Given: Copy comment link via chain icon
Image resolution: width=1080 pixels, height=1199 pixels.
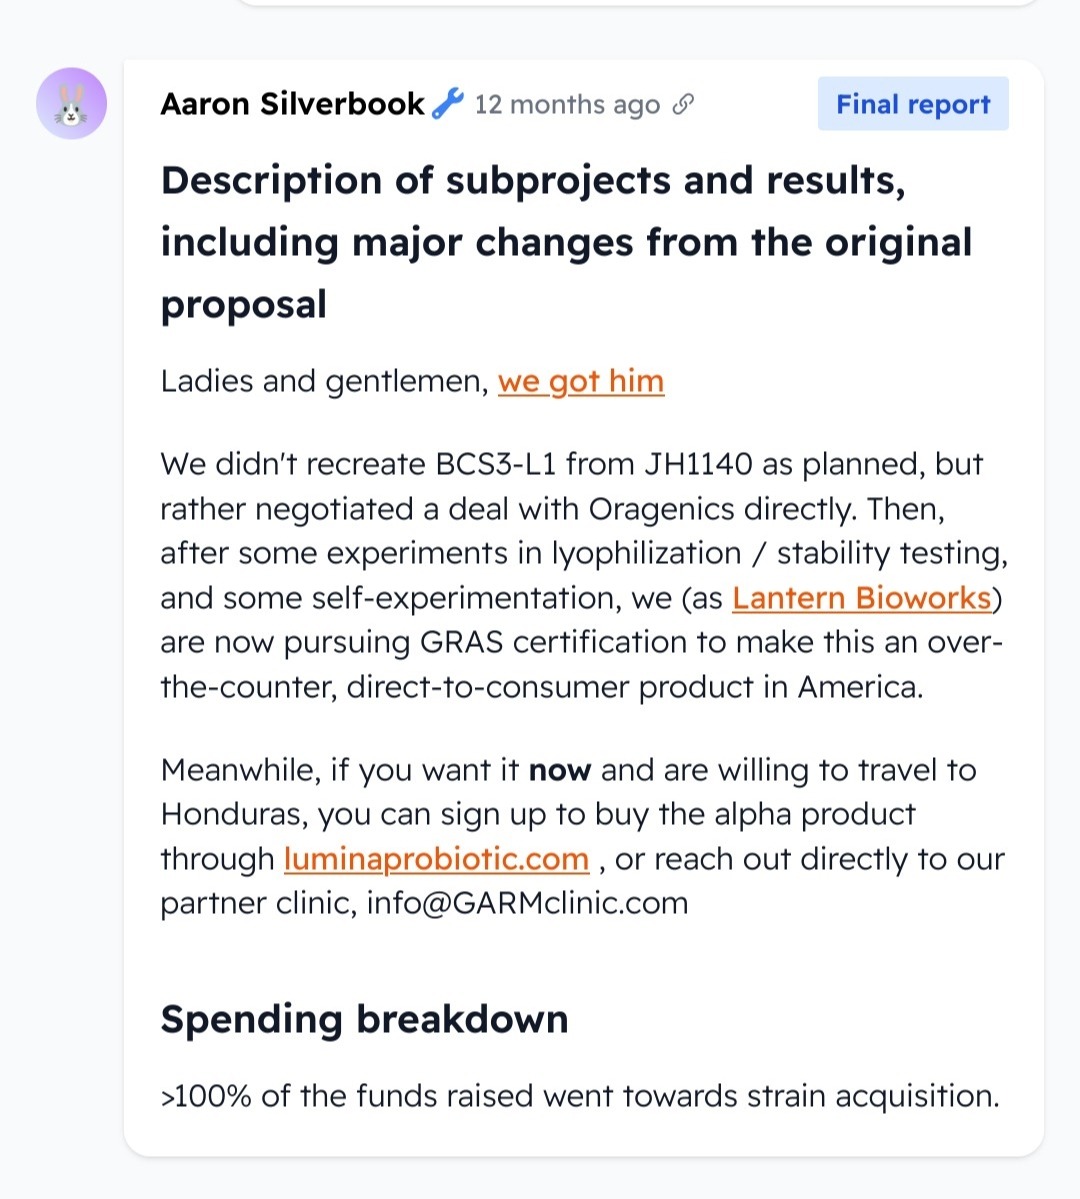Looking at the screenshot, I should [683, 104].
